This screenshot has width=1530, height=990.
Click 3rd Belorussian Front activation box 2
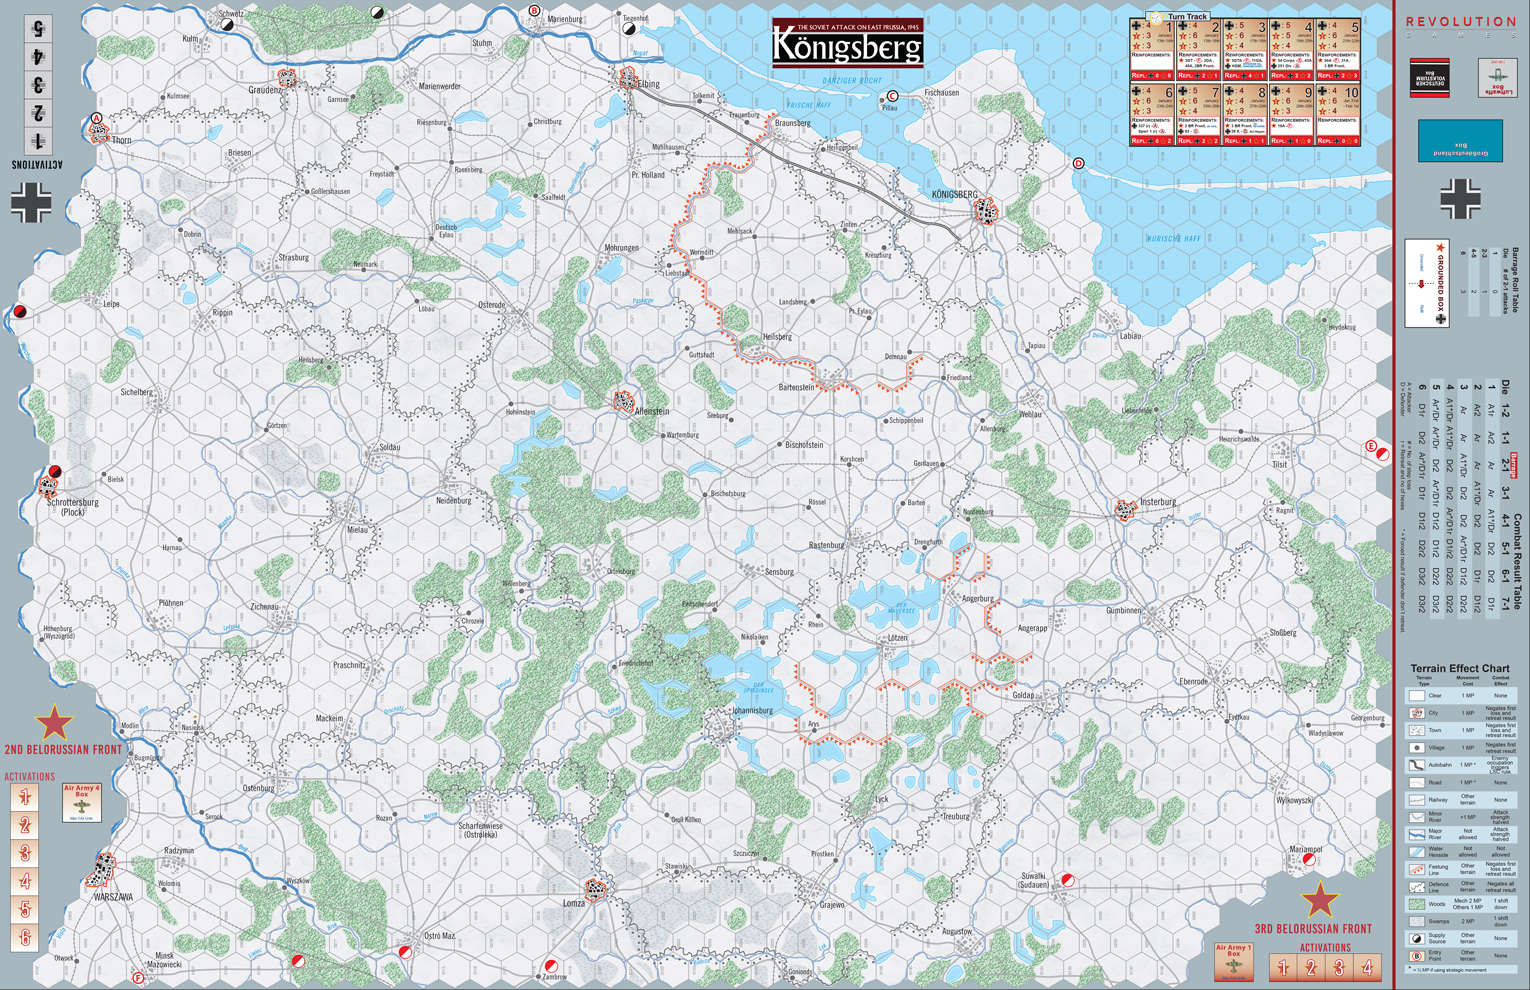click(1311, 967)
